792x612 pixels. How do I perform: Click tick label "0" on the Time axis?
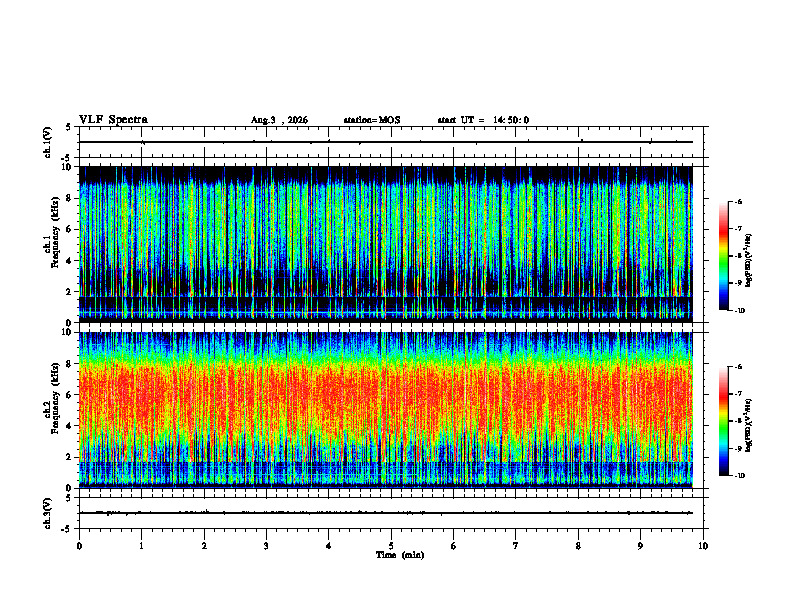[79, 546]
